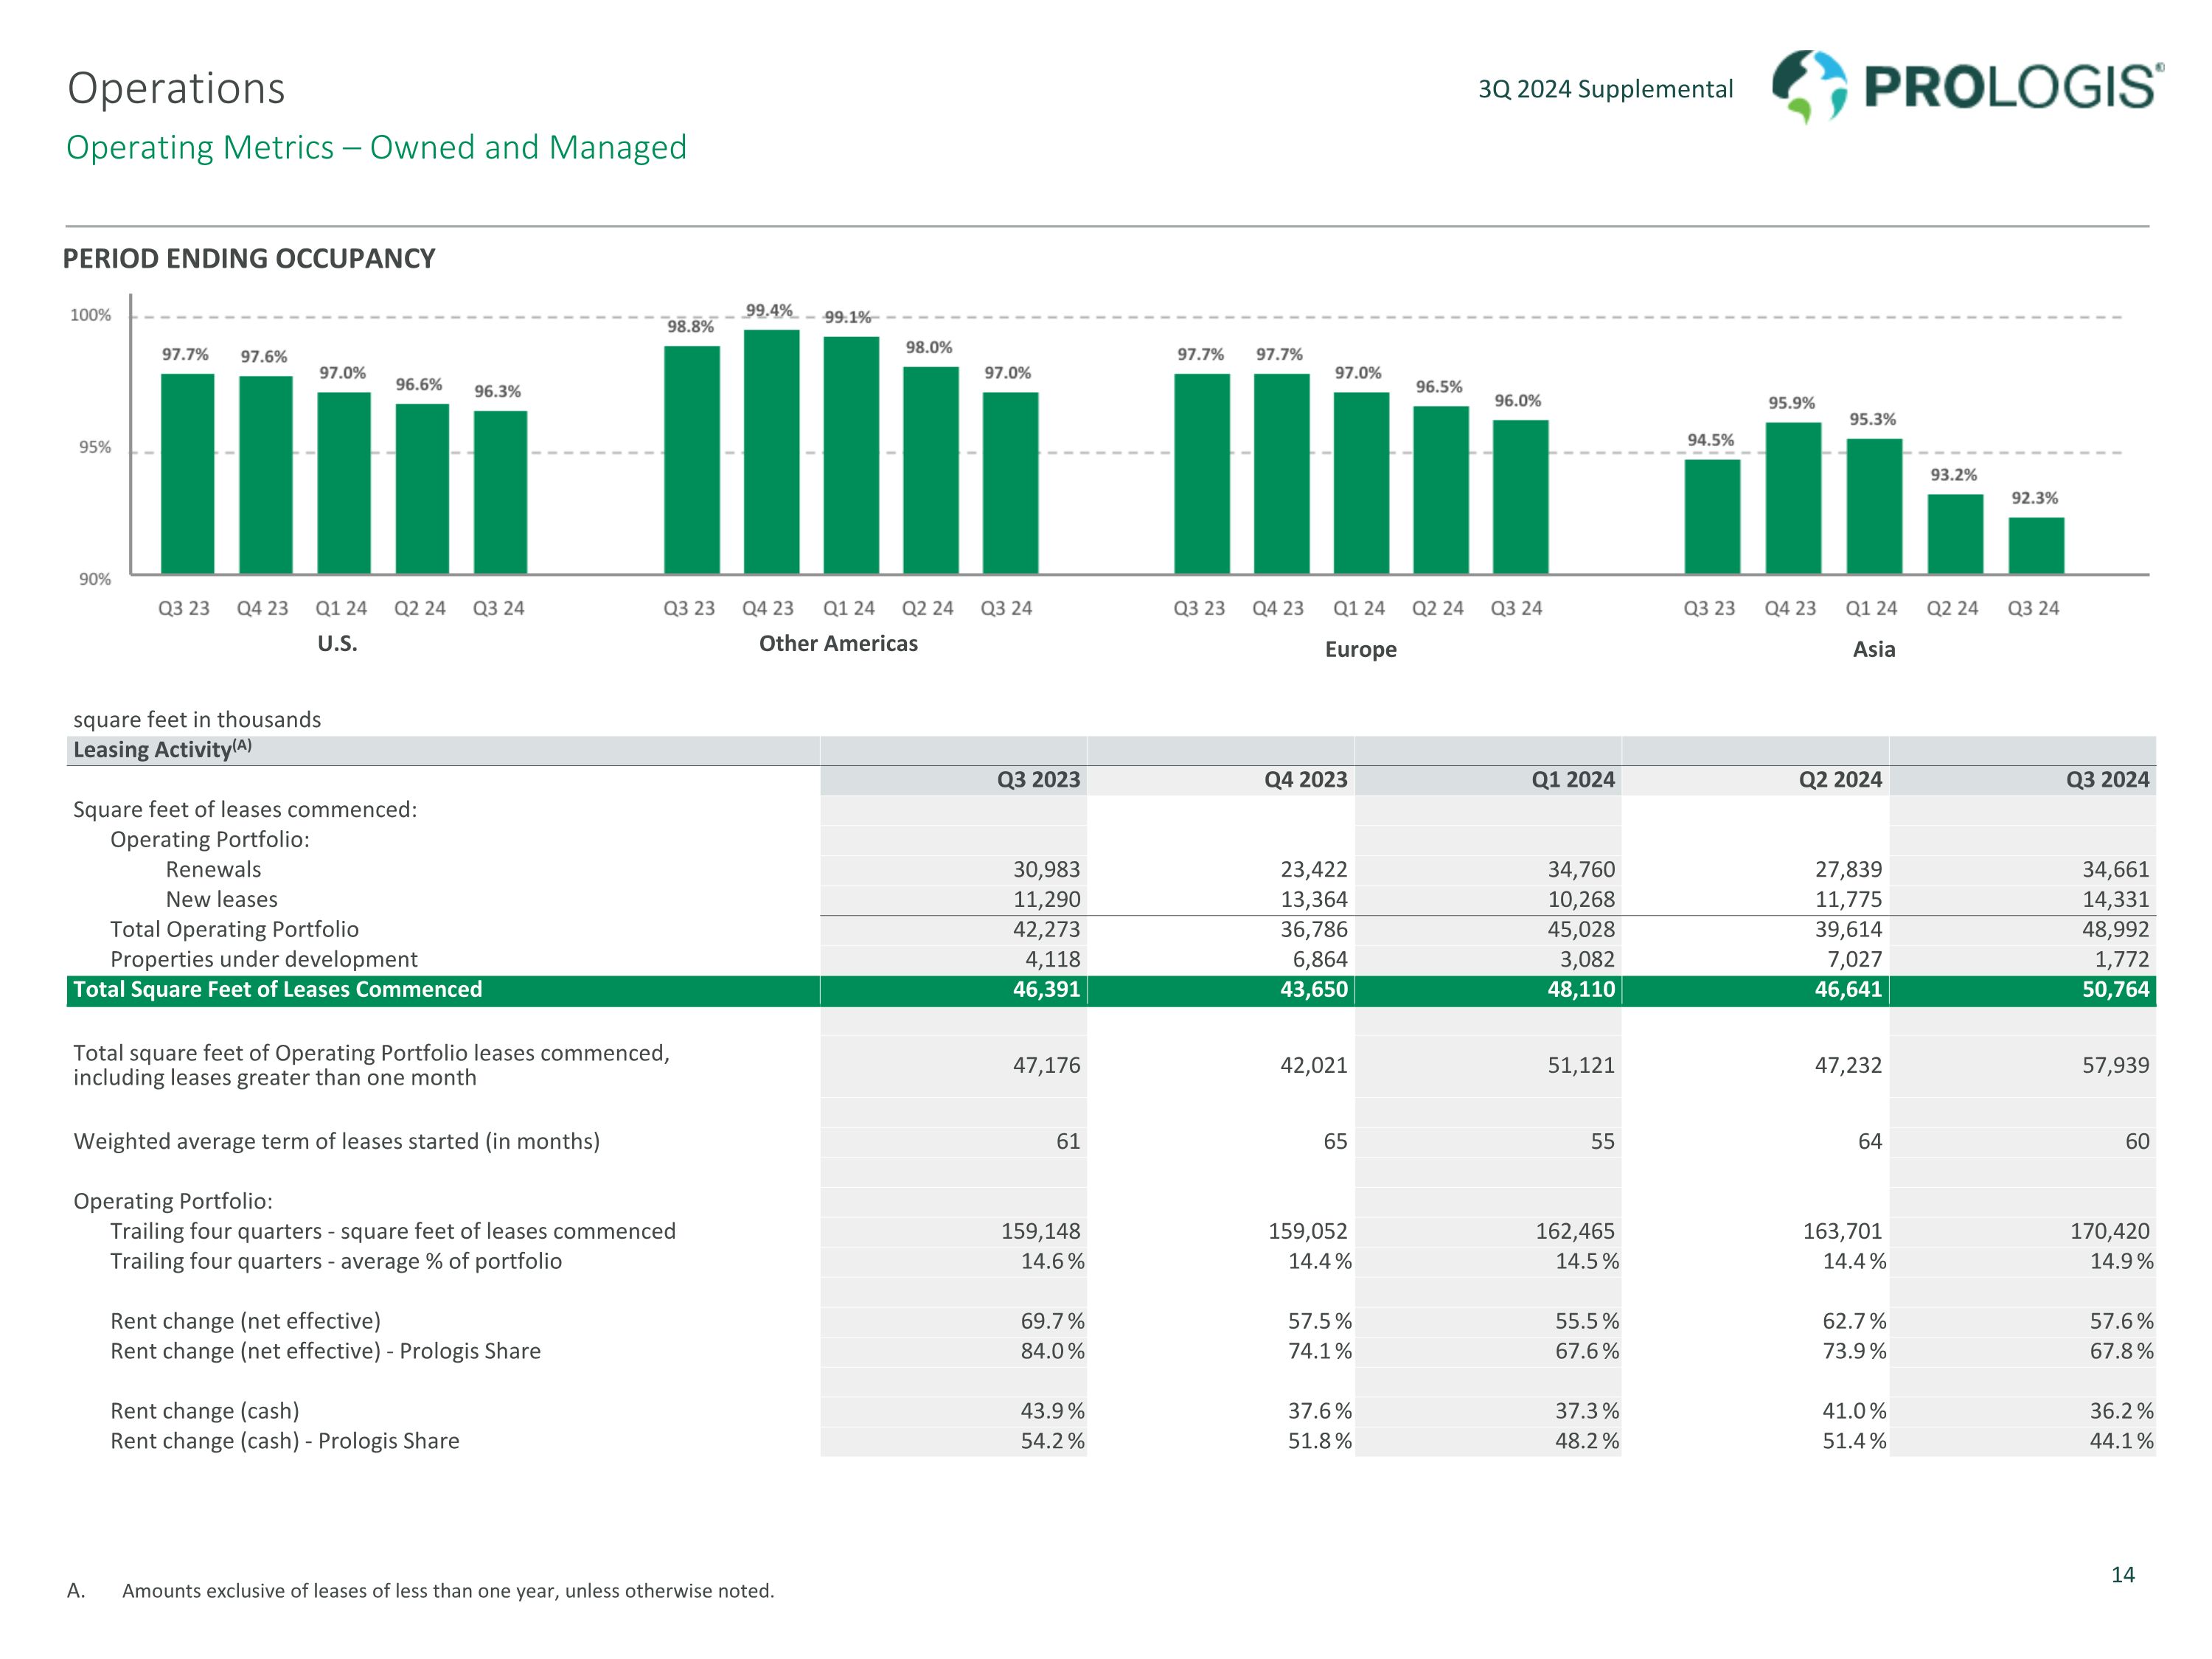Click the Prologis globe logo icon

click(x=1809, y=86)
